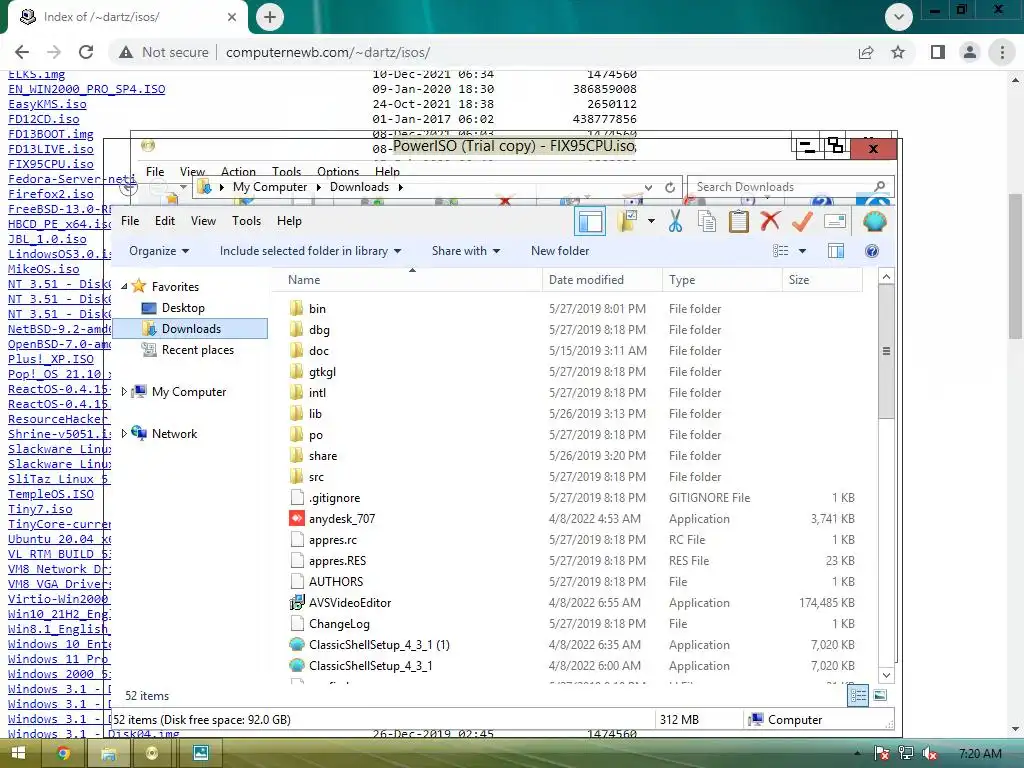Click the file list vertical scrollbar
1024x768 pixels.
[x=886, y=351]
